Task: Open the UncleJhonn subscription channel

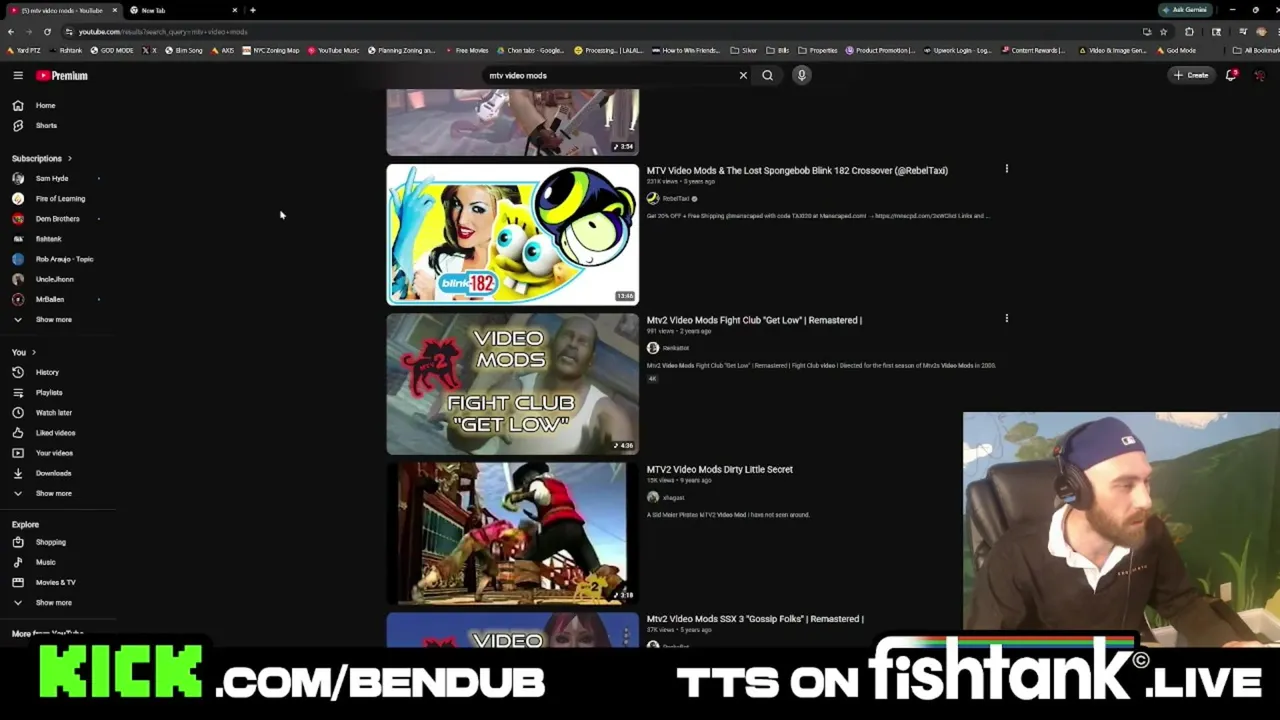Action: (x=43, y=279)
